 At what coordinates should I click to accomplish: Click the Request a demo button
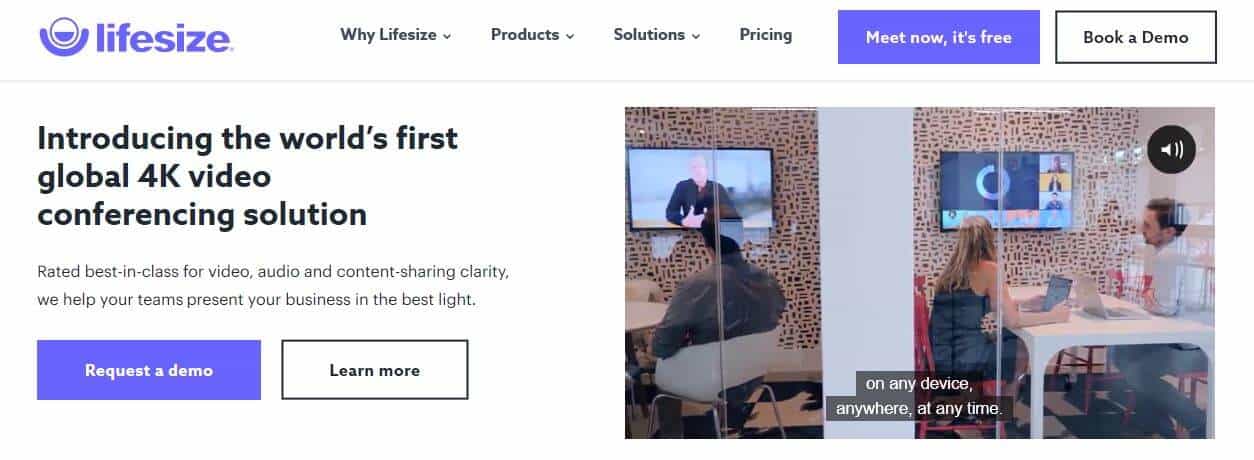tap(149, 370)
